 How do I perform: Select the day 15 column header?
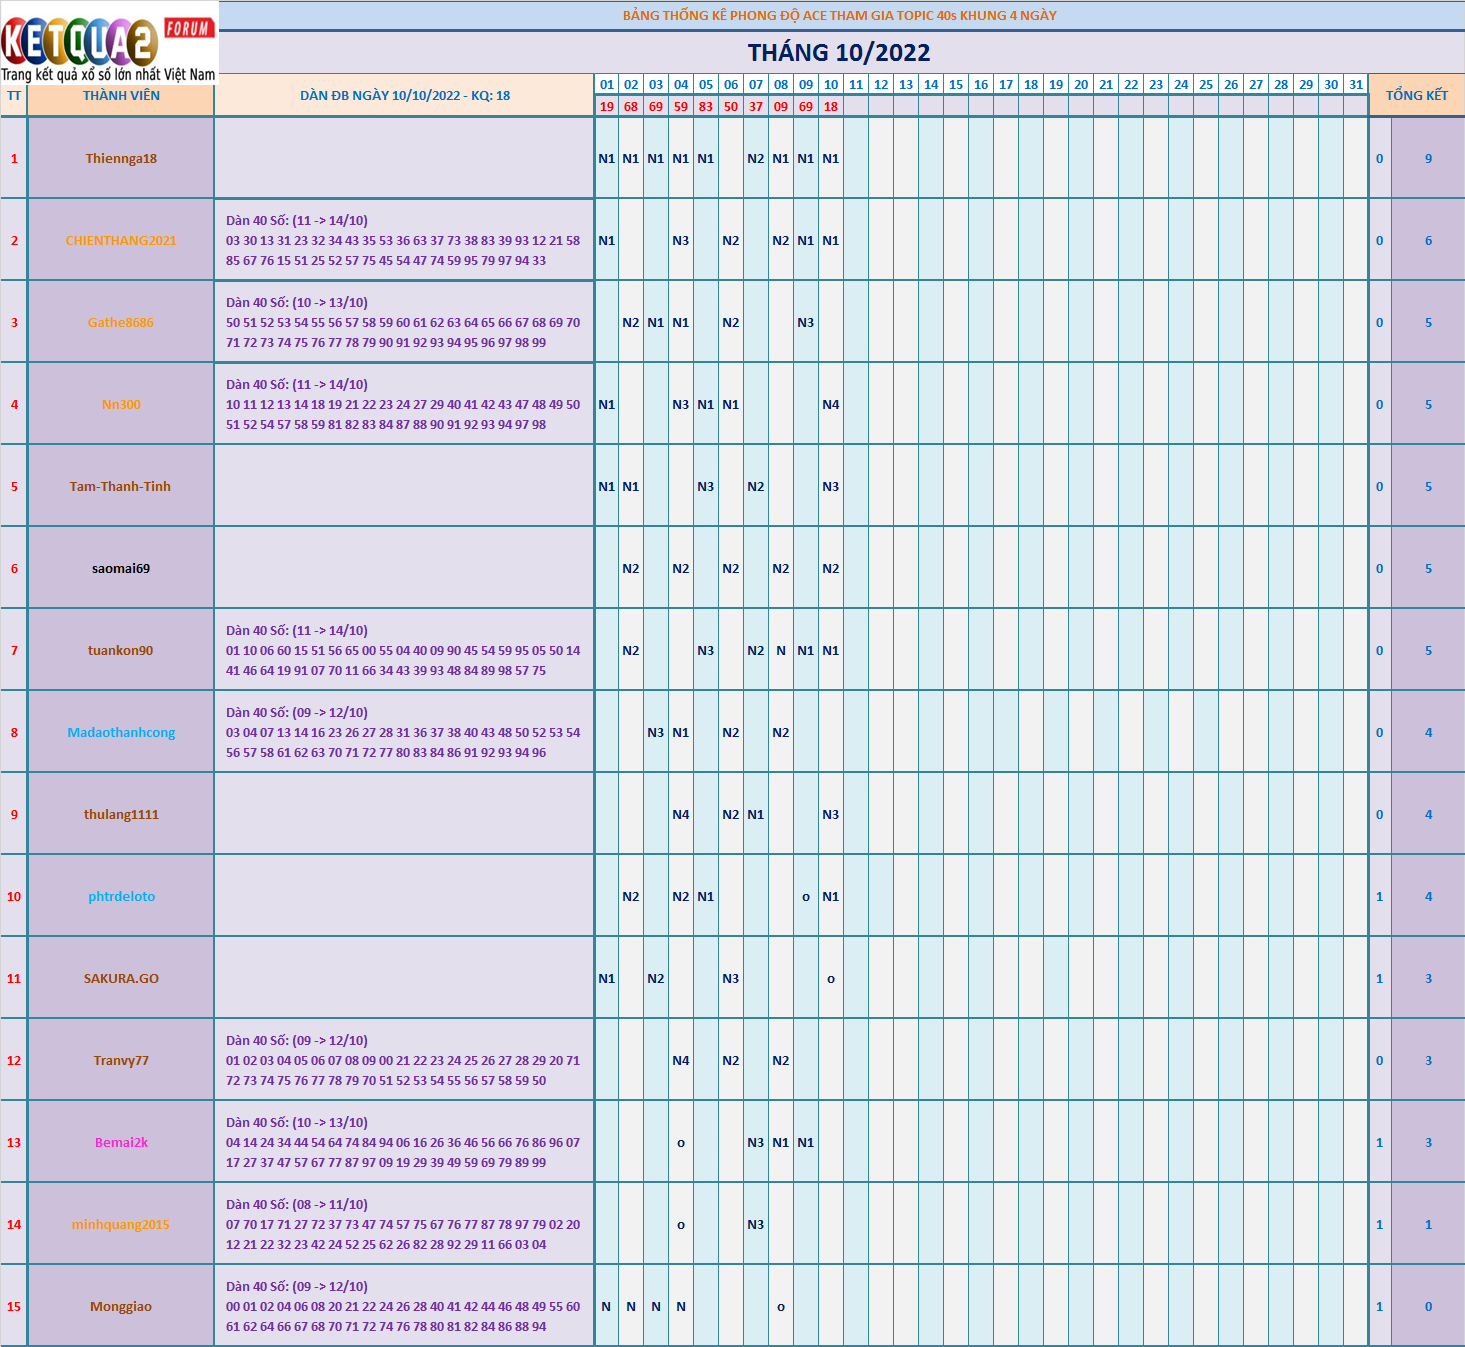pos(956,85)
